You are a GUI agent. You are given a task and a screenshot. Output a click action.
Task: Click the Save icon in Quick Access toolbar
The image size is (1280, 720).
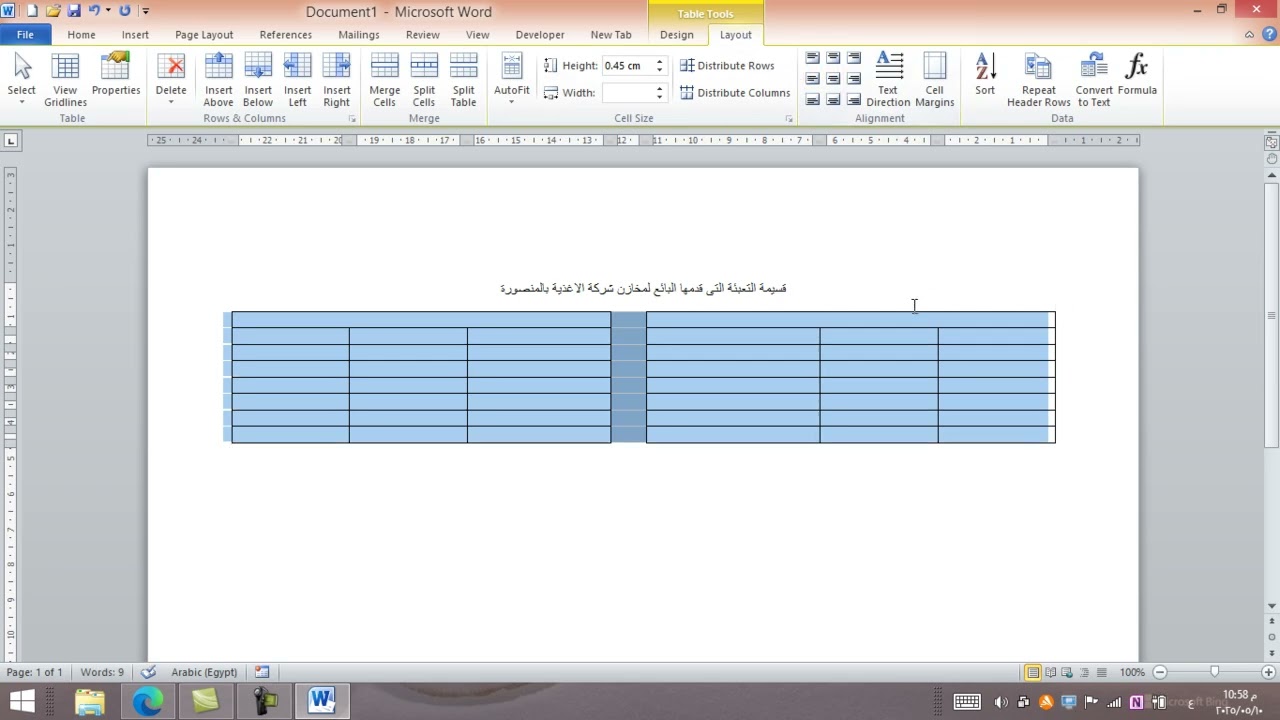pyautogui.click(x=73, y=11)
